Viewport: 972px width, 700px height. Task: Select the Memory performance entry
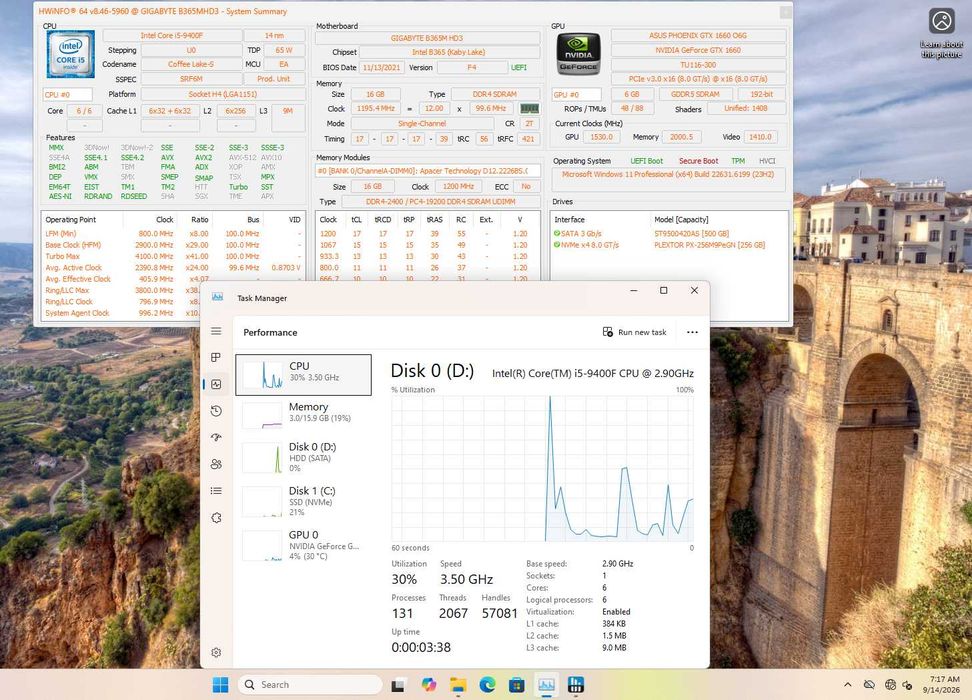(304, 415)
